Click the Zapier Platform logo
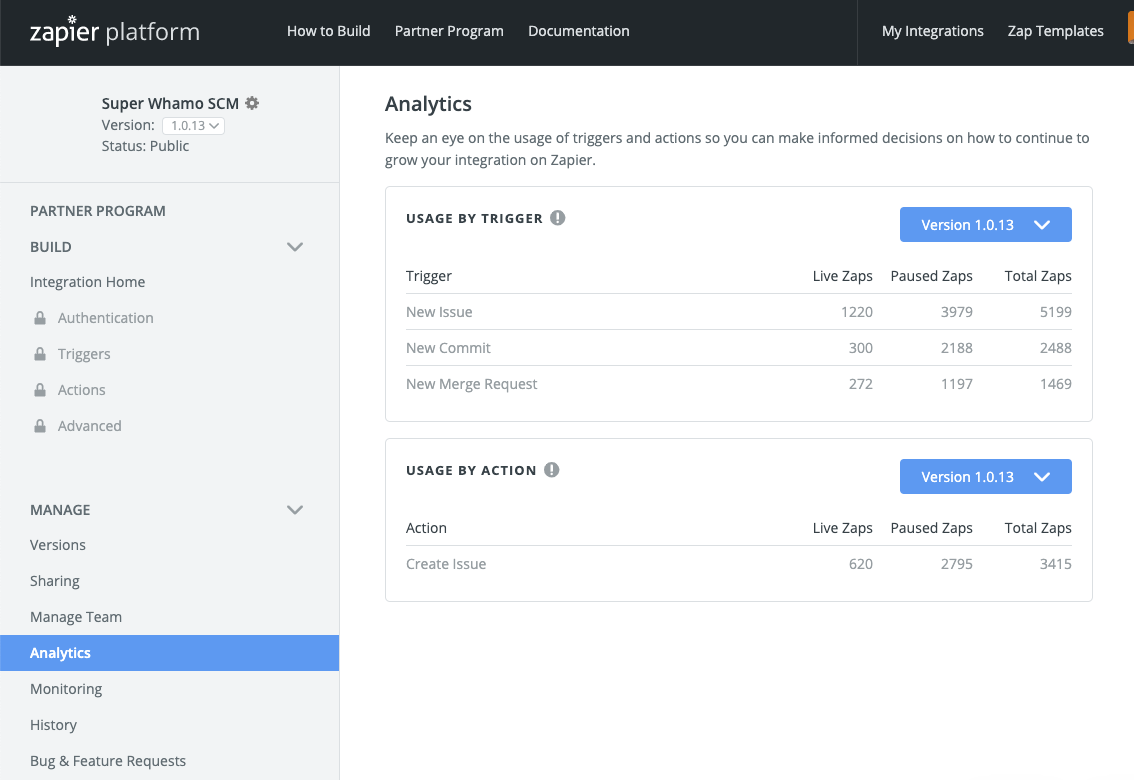Viewport: 1134px width, 780px height. tap(115, 32)
